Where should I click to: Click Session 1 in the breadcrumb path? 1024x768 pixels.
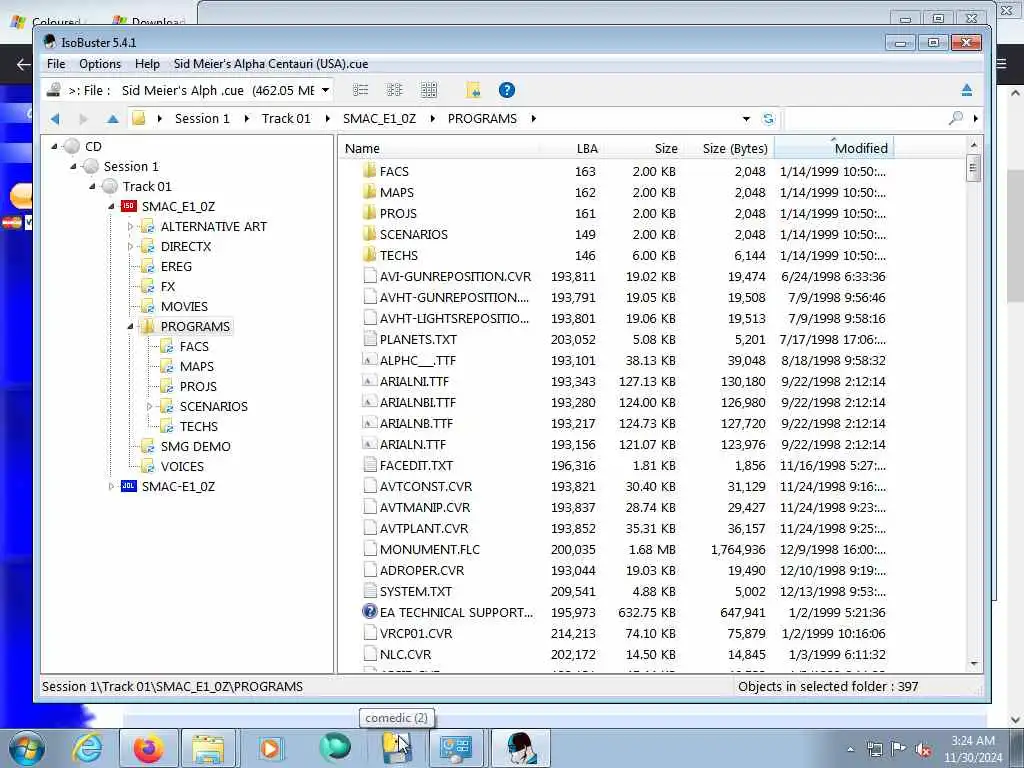(x=202, y=119)
